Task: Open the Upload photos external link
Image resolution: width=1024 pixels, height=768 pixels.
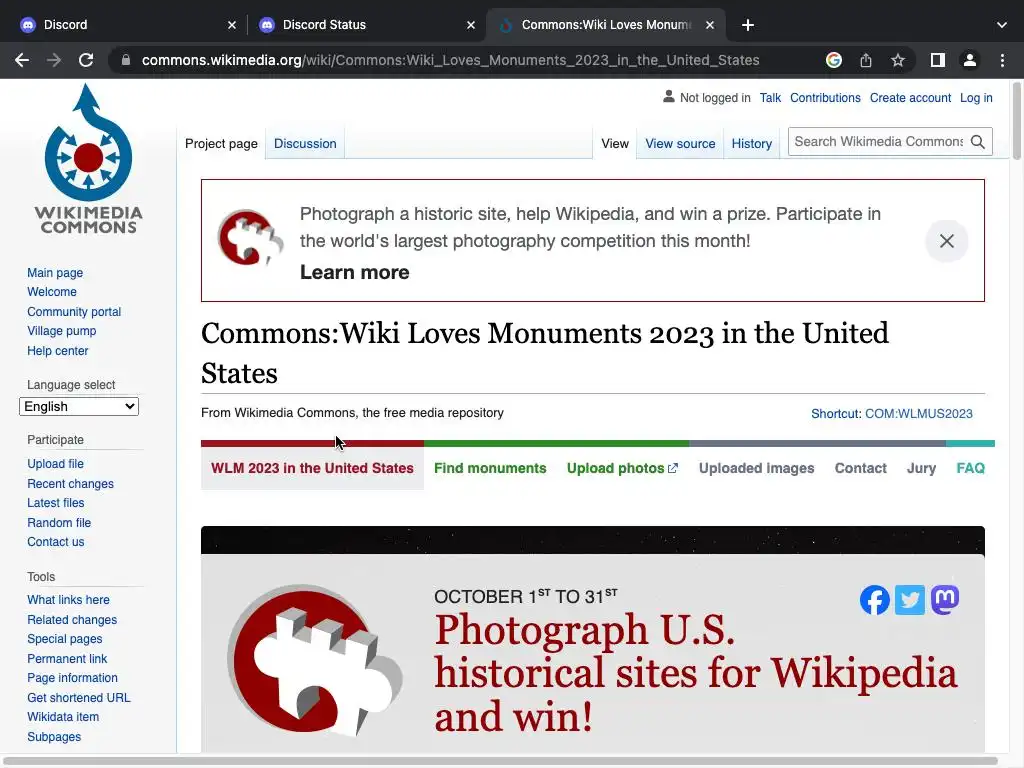Action: [622, 468]
